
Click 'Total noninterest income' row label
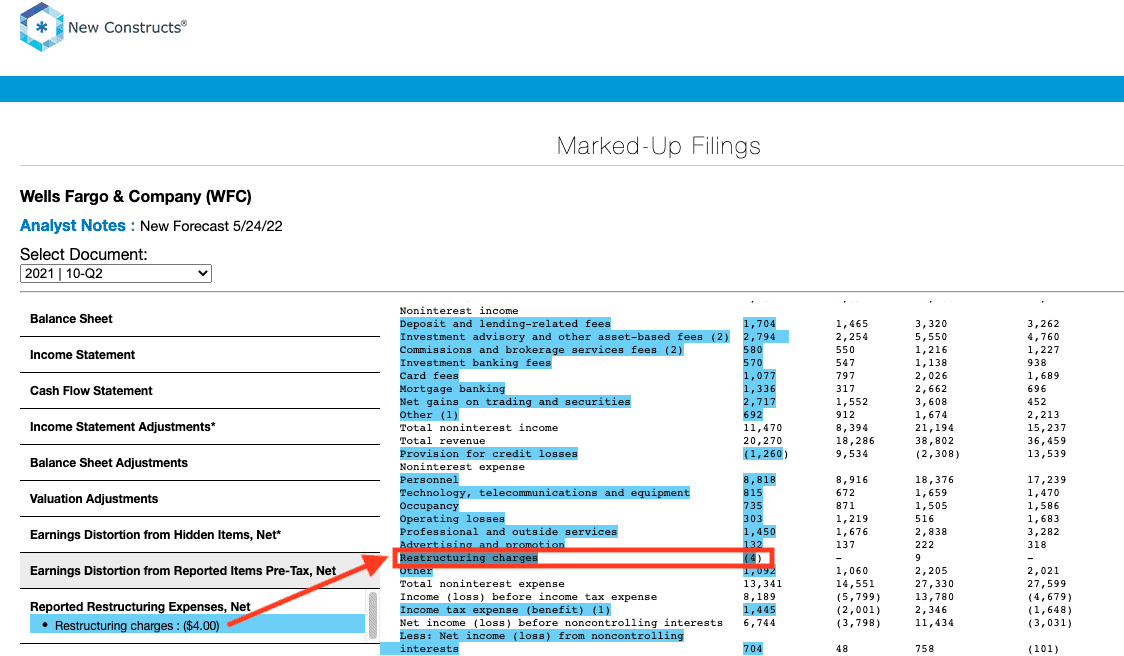pos(478,428)
